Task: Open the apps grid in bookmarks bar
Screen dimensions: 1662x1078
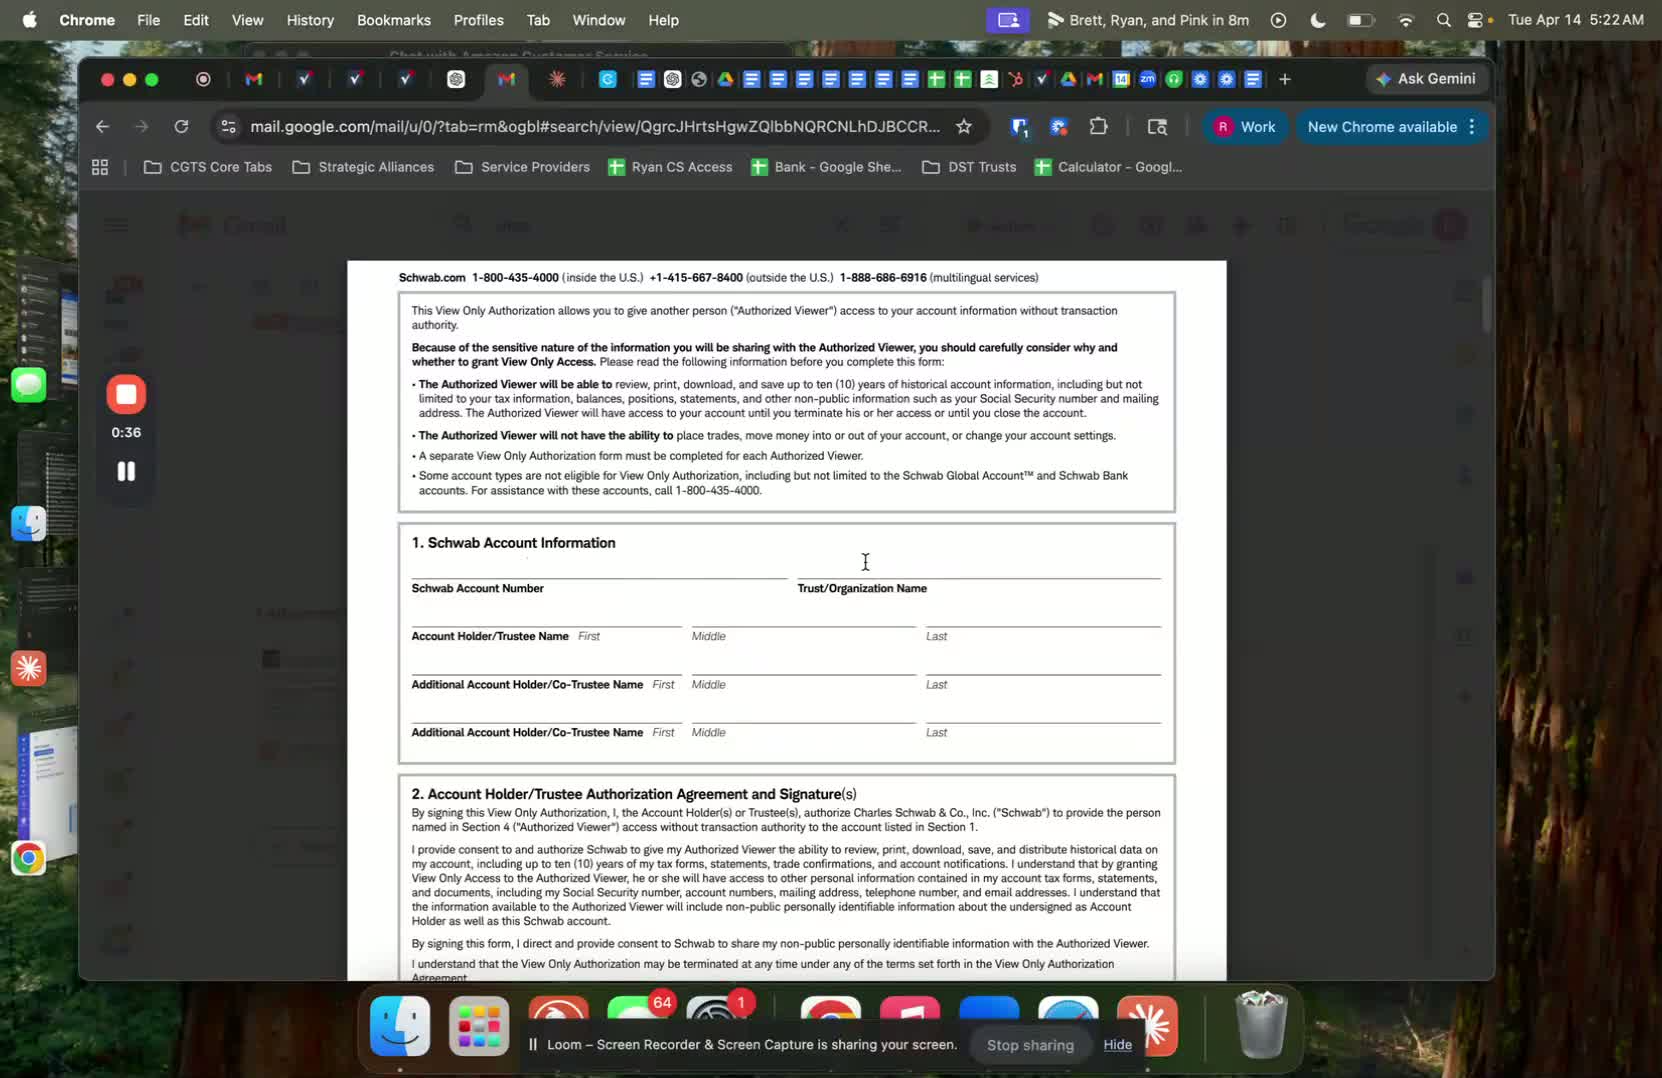Action: (100, 167)
